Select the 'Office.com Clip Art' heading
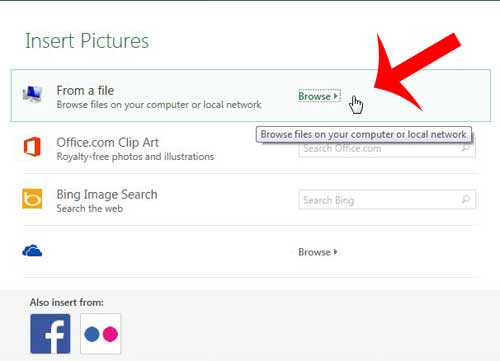 (x=108, y=143)
